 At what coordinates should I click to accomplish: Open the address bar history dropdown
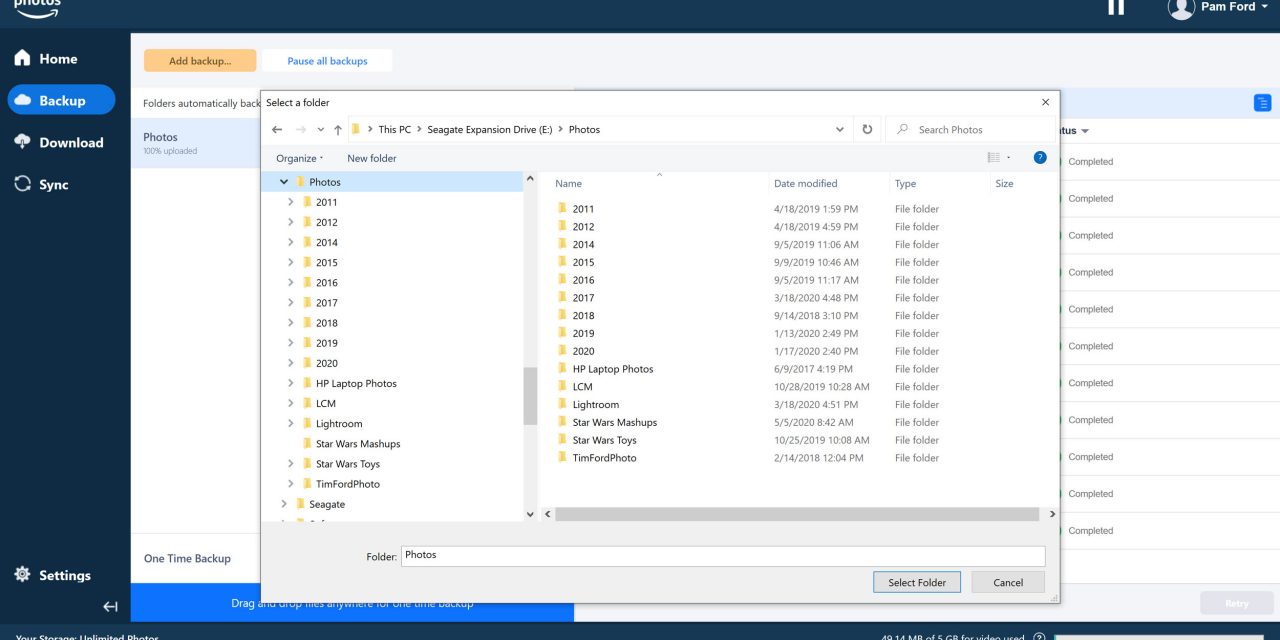(840, 130)
